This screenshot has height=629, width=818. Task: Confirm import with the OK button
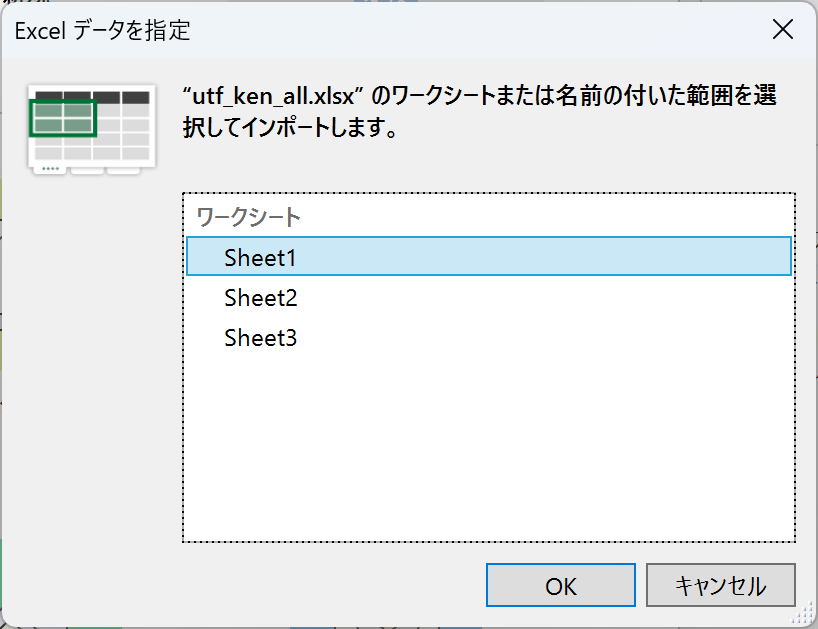point(560,585)
